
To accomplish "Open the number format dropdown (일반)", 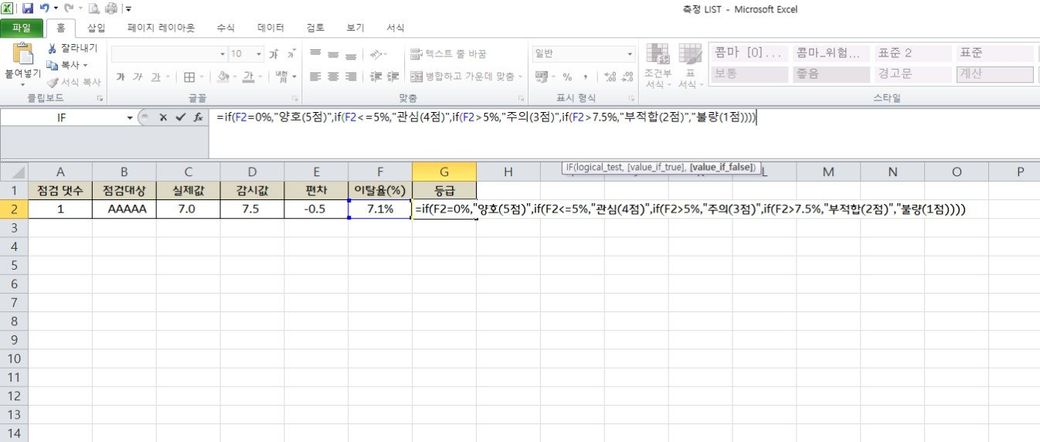I will point(627,53).
